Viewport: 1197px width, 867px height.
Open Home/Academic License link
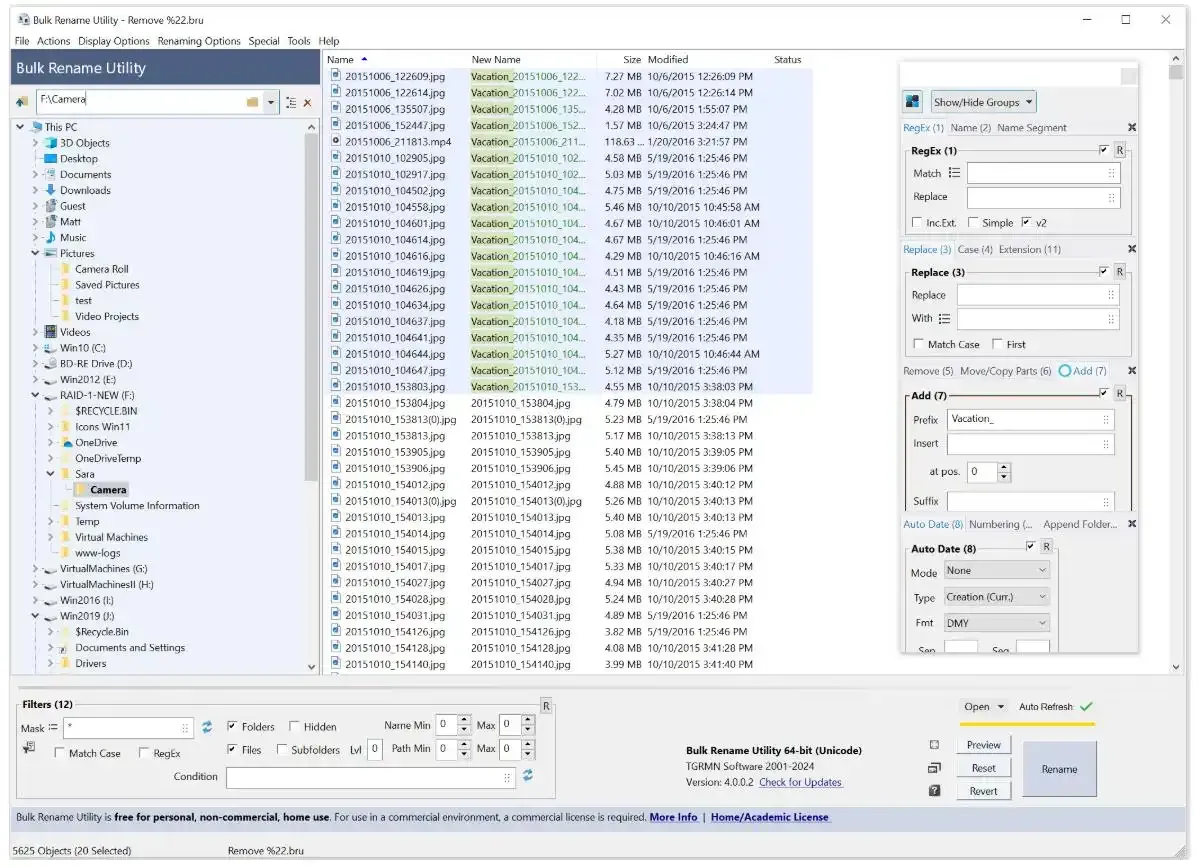[770, 817]
